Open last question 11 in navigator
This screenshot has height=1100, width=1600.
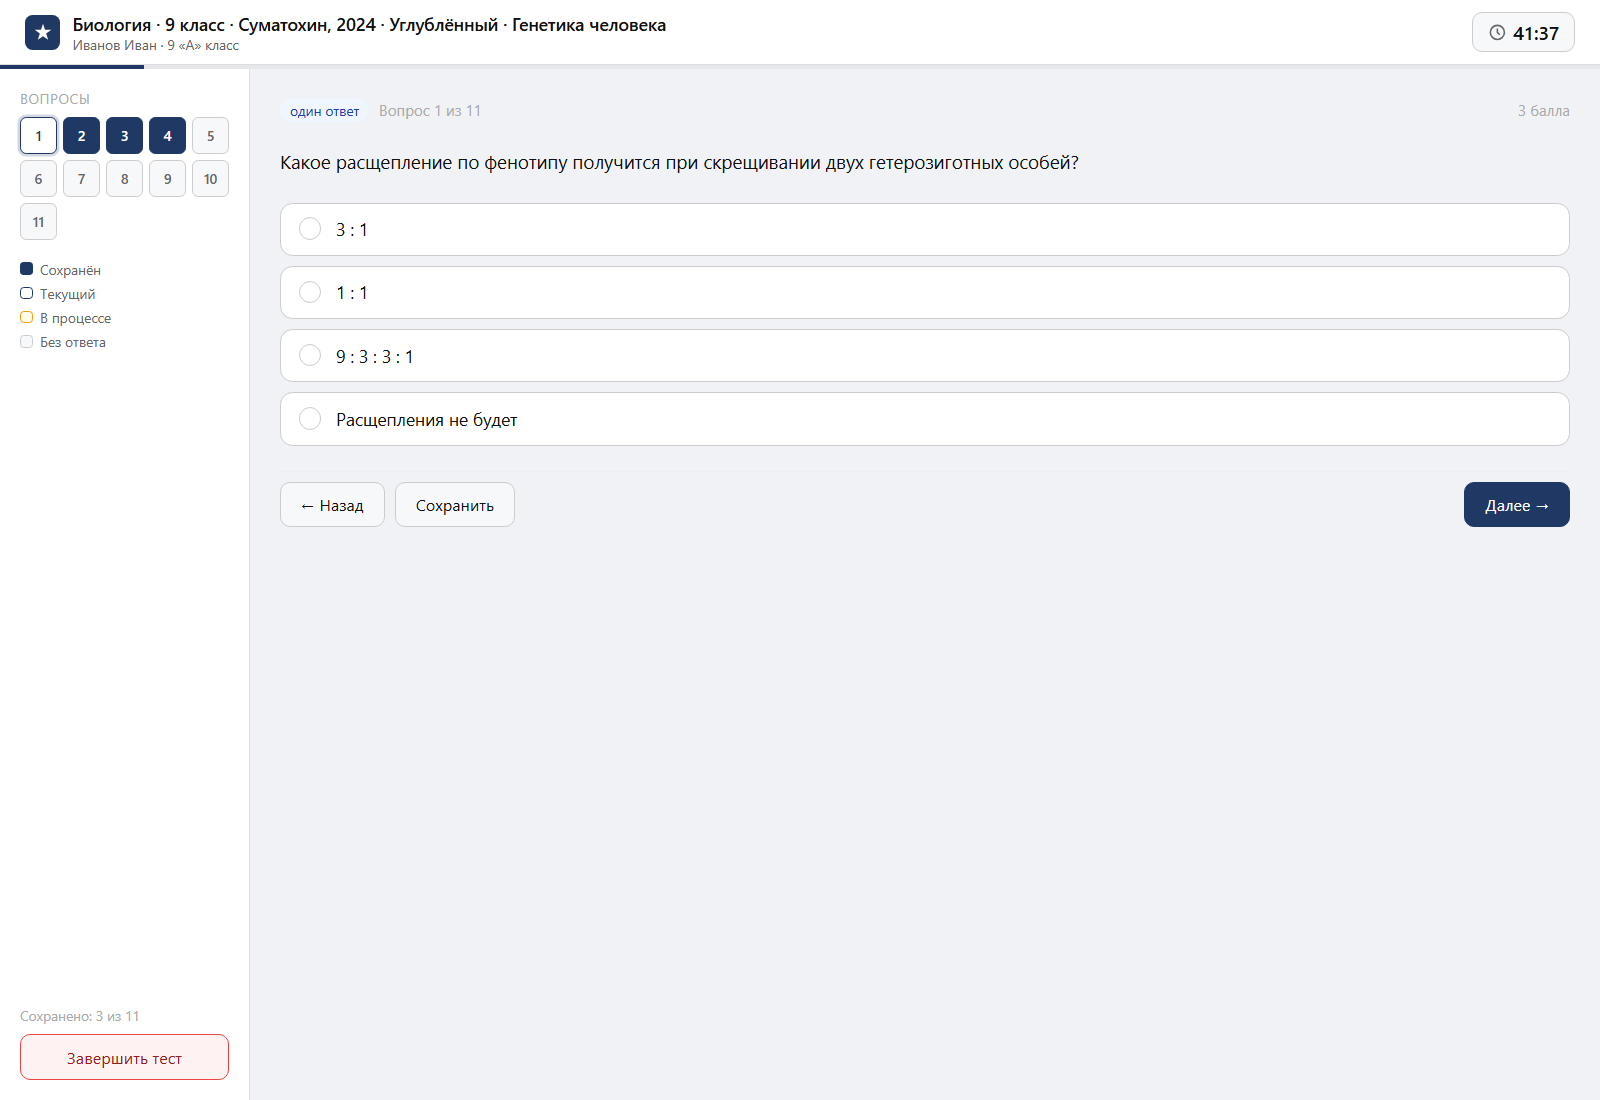coord(38,222)
